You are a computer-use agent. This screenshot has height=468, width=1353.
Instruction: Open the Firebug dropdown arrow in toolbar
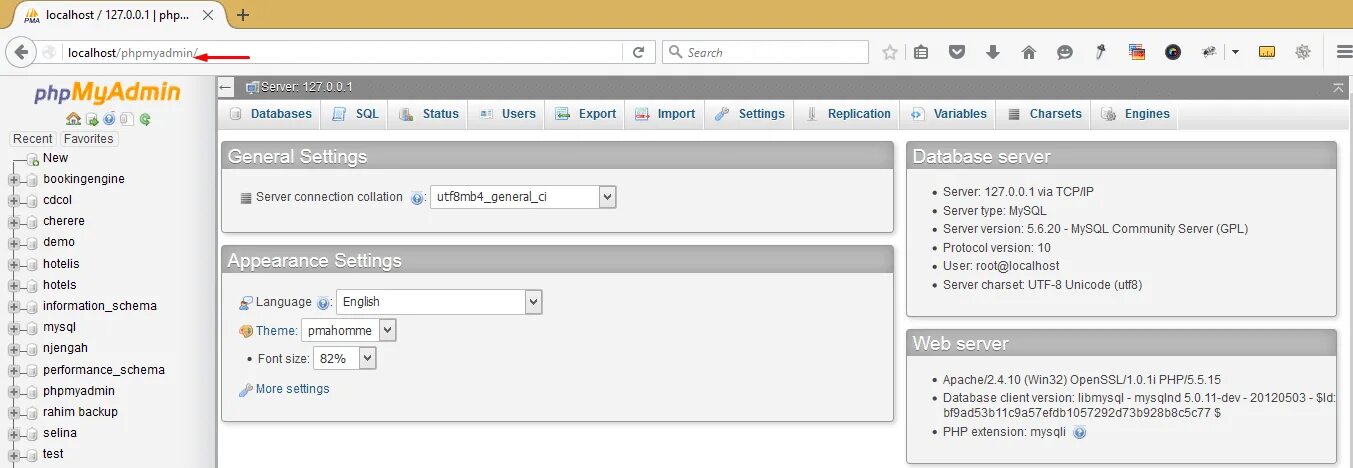click(x=1235, y=52)
